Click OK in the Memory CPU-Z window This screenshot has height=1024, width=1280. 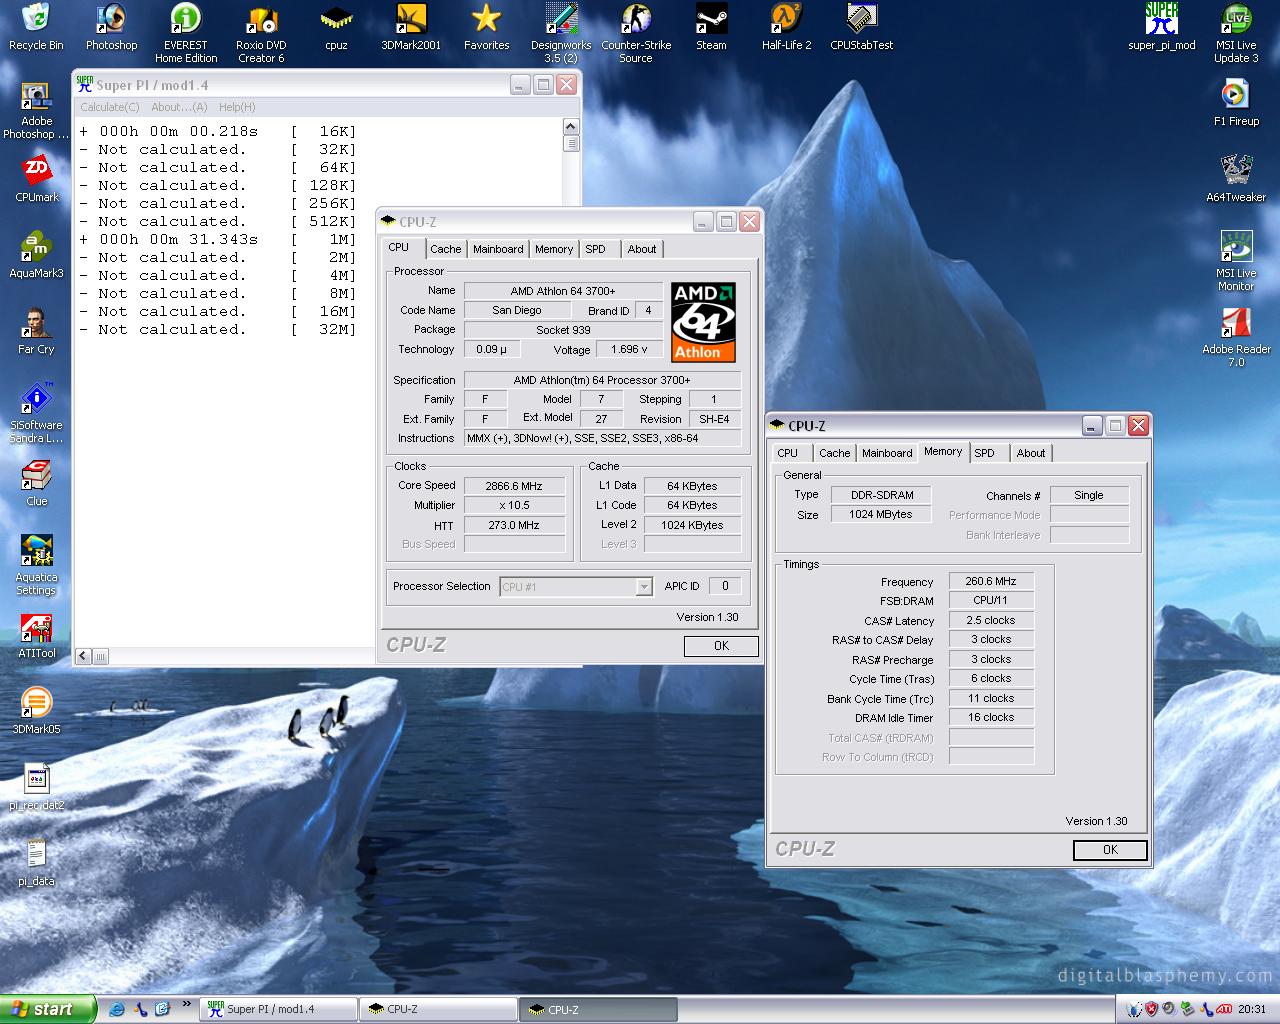(1110, 850)
